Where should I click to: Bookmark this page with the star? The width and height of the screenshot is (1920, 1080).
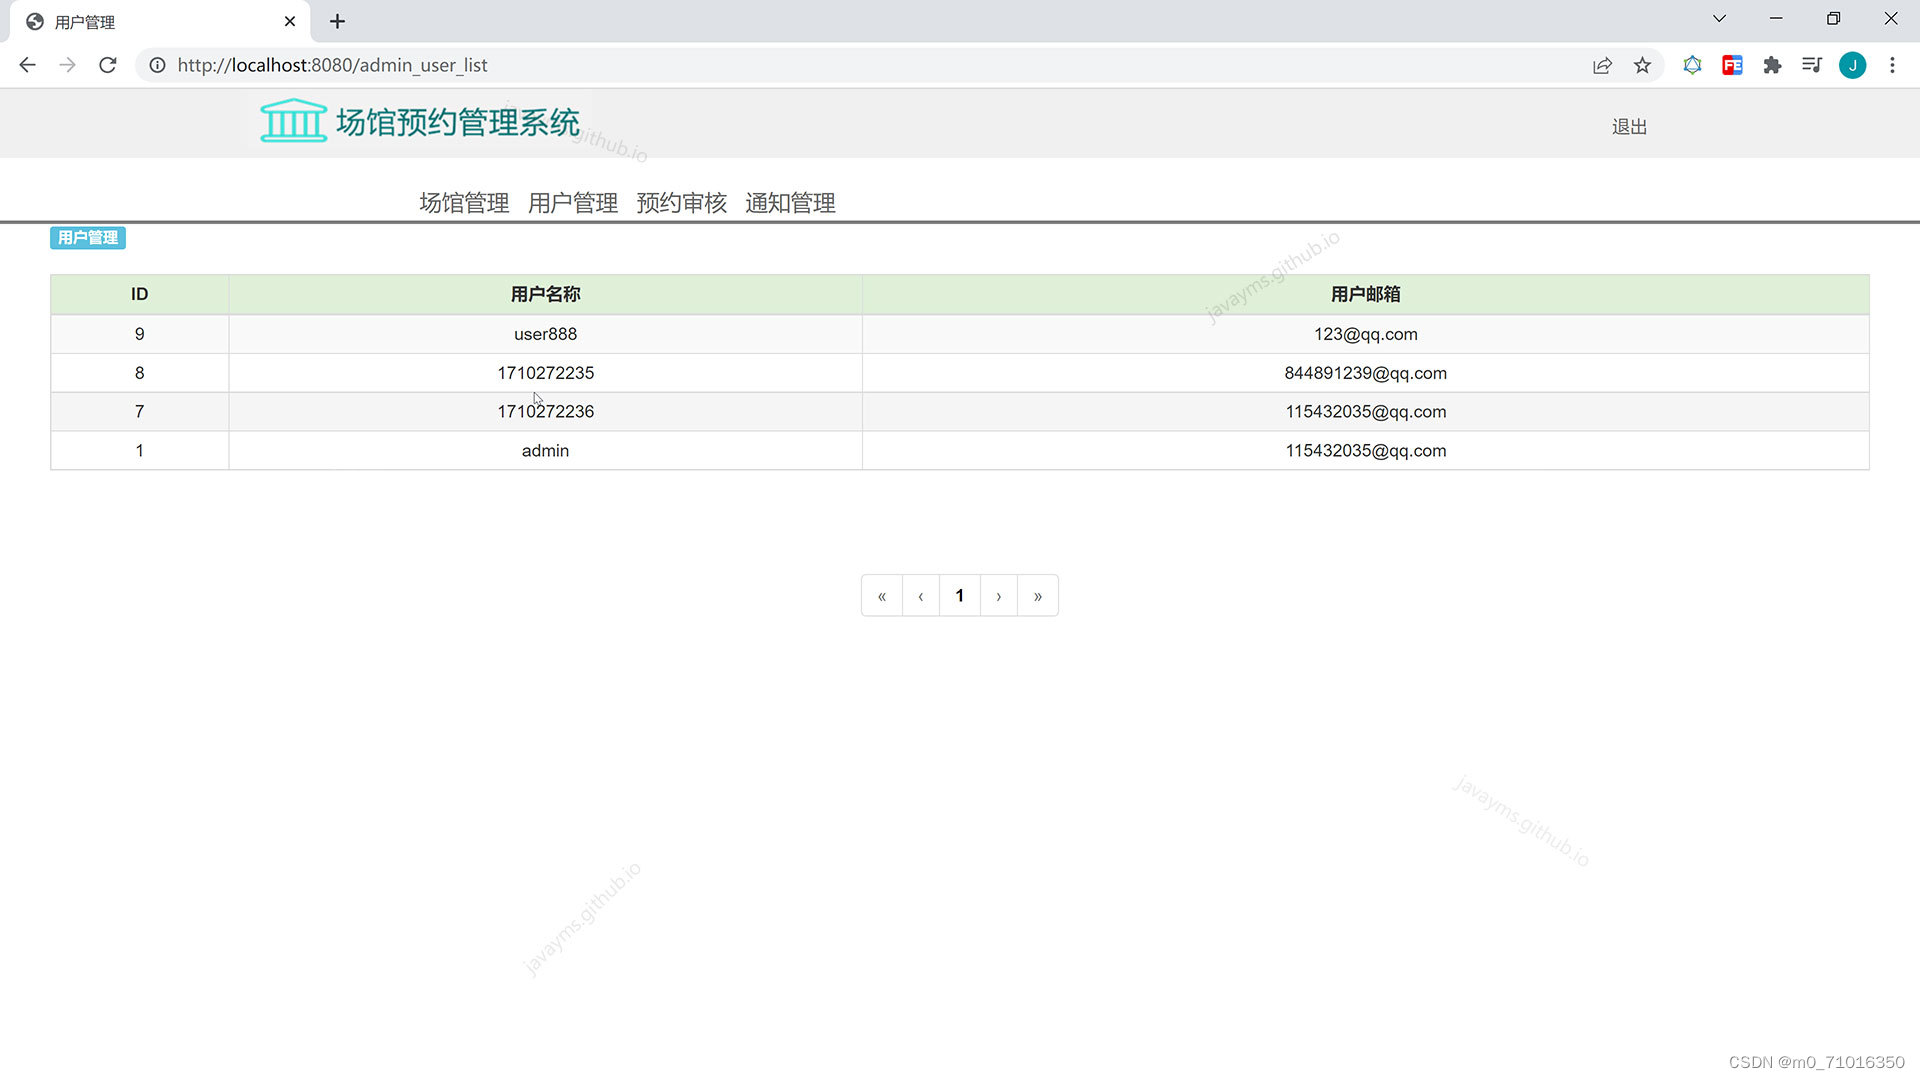click(x=1642, y=65)
